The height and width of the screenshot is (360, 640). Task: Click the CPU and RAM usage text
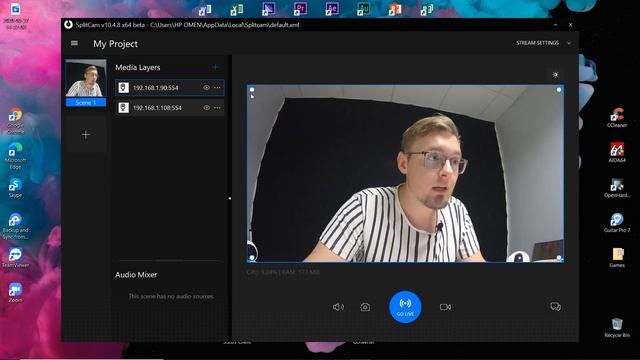[283, 272]
